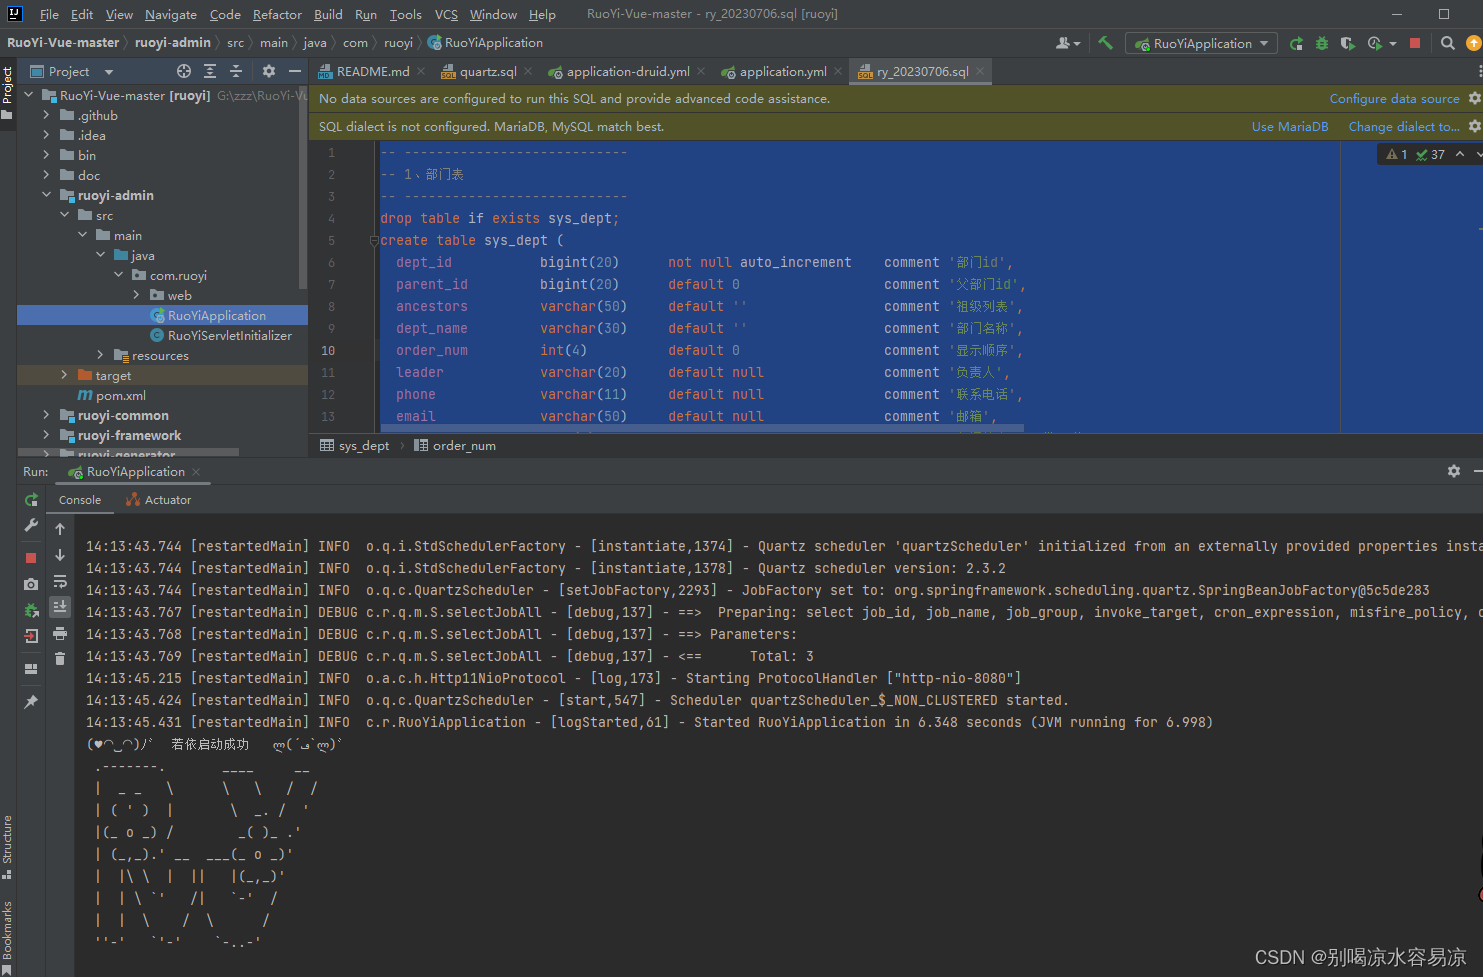Click Change dialect to... link
Viewport: 1483px width, 977px height.
(1403, 126)
